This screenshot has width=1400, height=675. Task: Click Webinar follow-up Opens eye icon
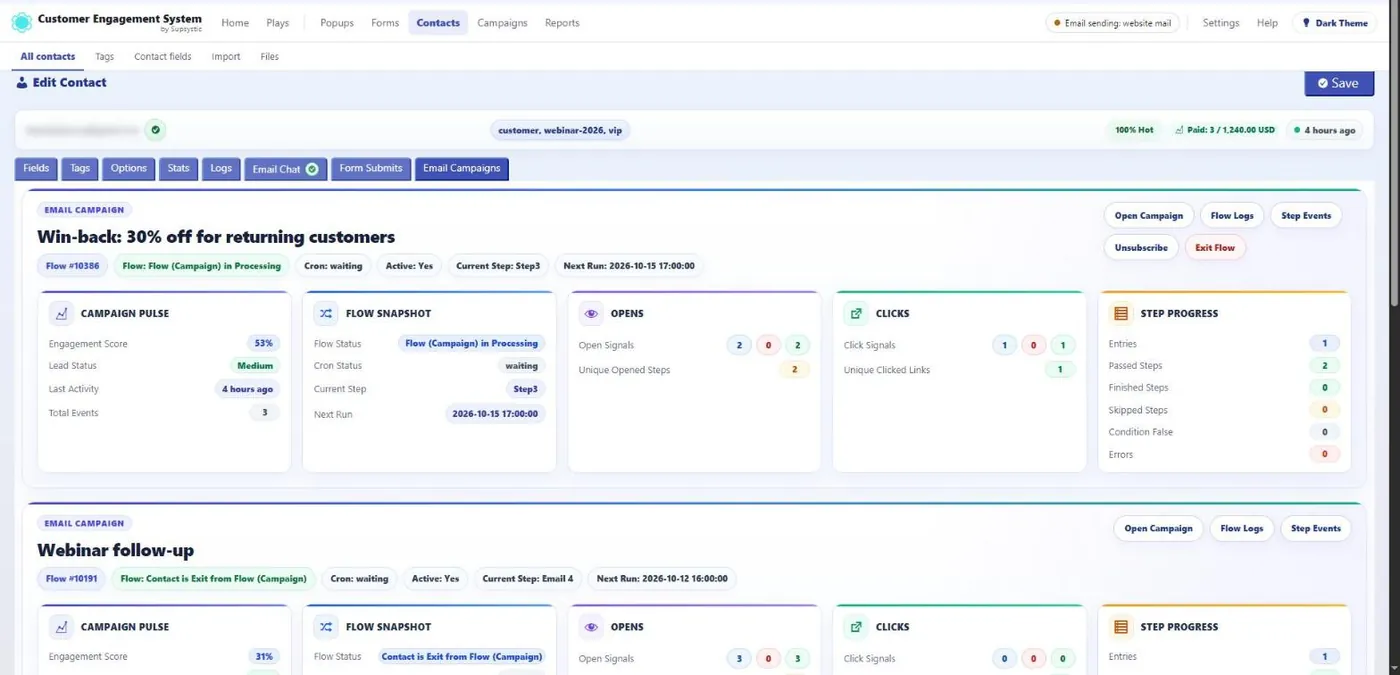tap(591, 627)
